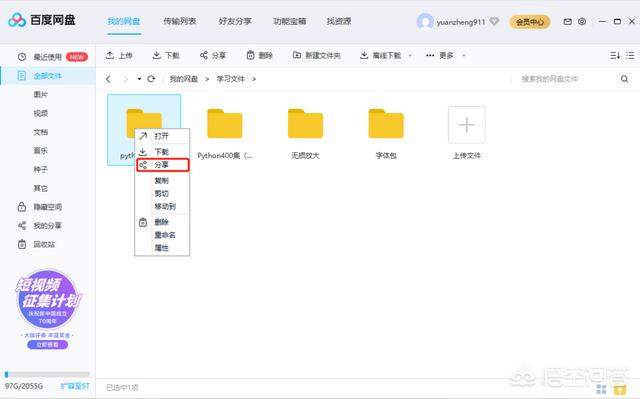Open 最近使用 in the sidebar
Viewport: 640px width, 399px height.
[x=48, y=57]
